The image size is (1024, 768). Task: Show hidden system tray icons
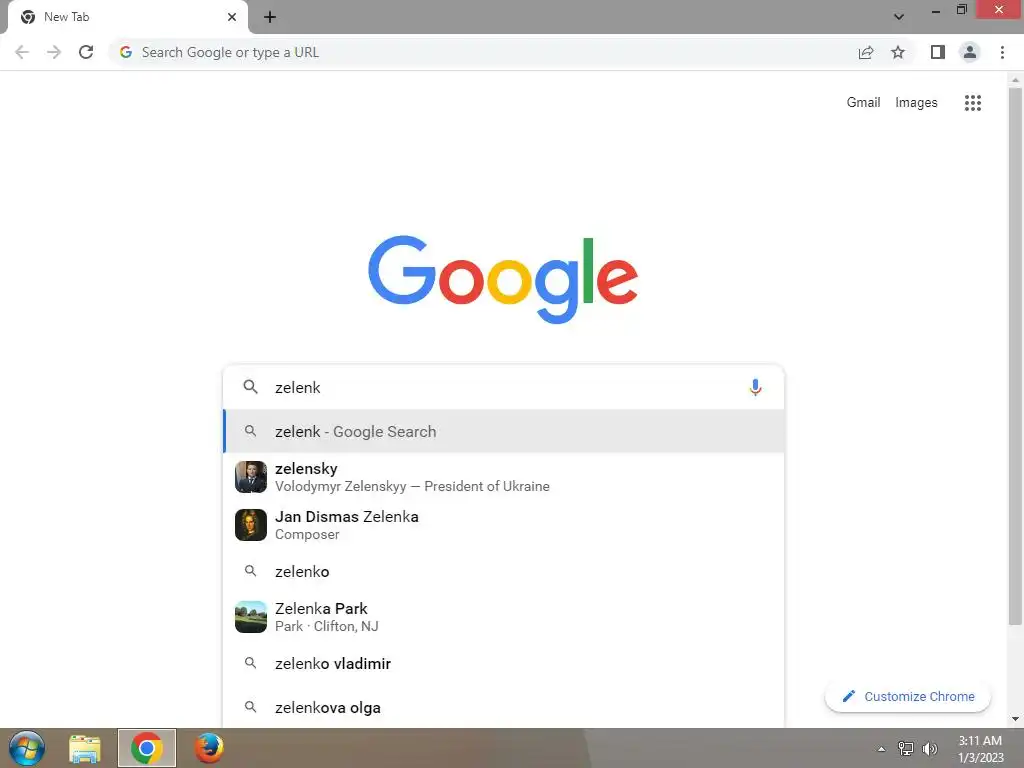[x=882, y=749]
